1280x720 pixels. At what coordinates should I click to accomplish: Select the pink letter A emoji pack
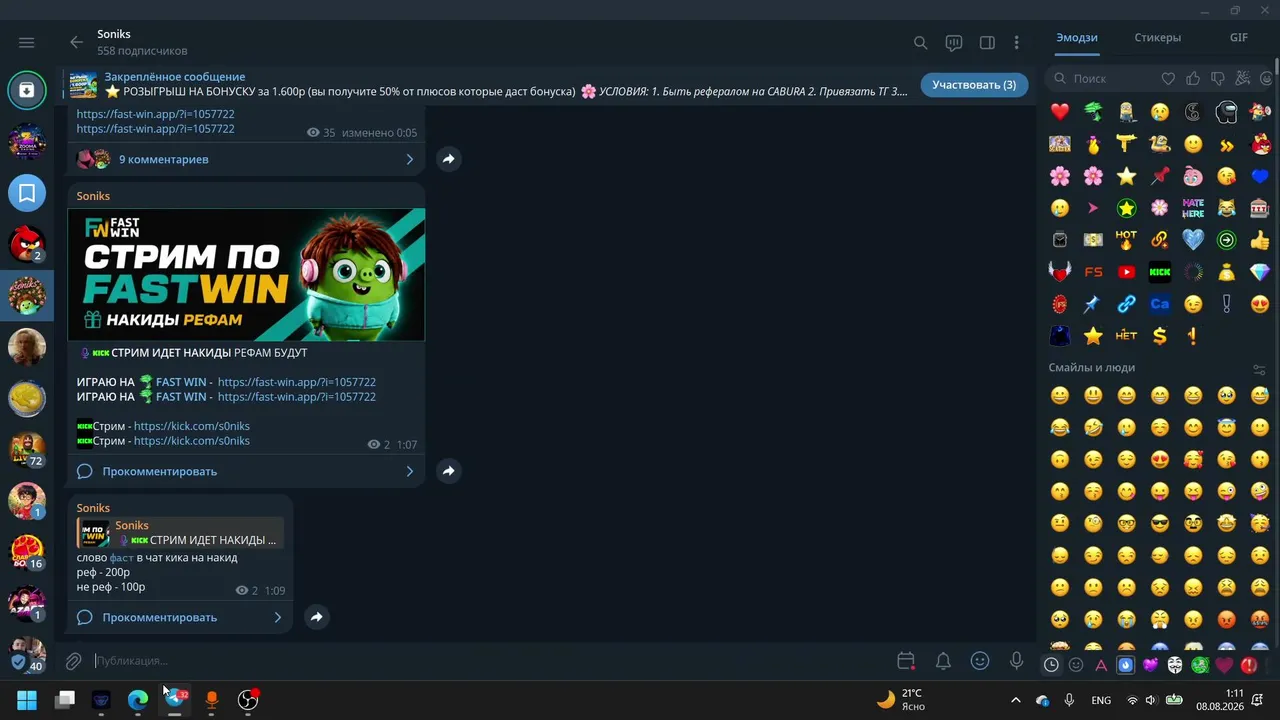1101,665
